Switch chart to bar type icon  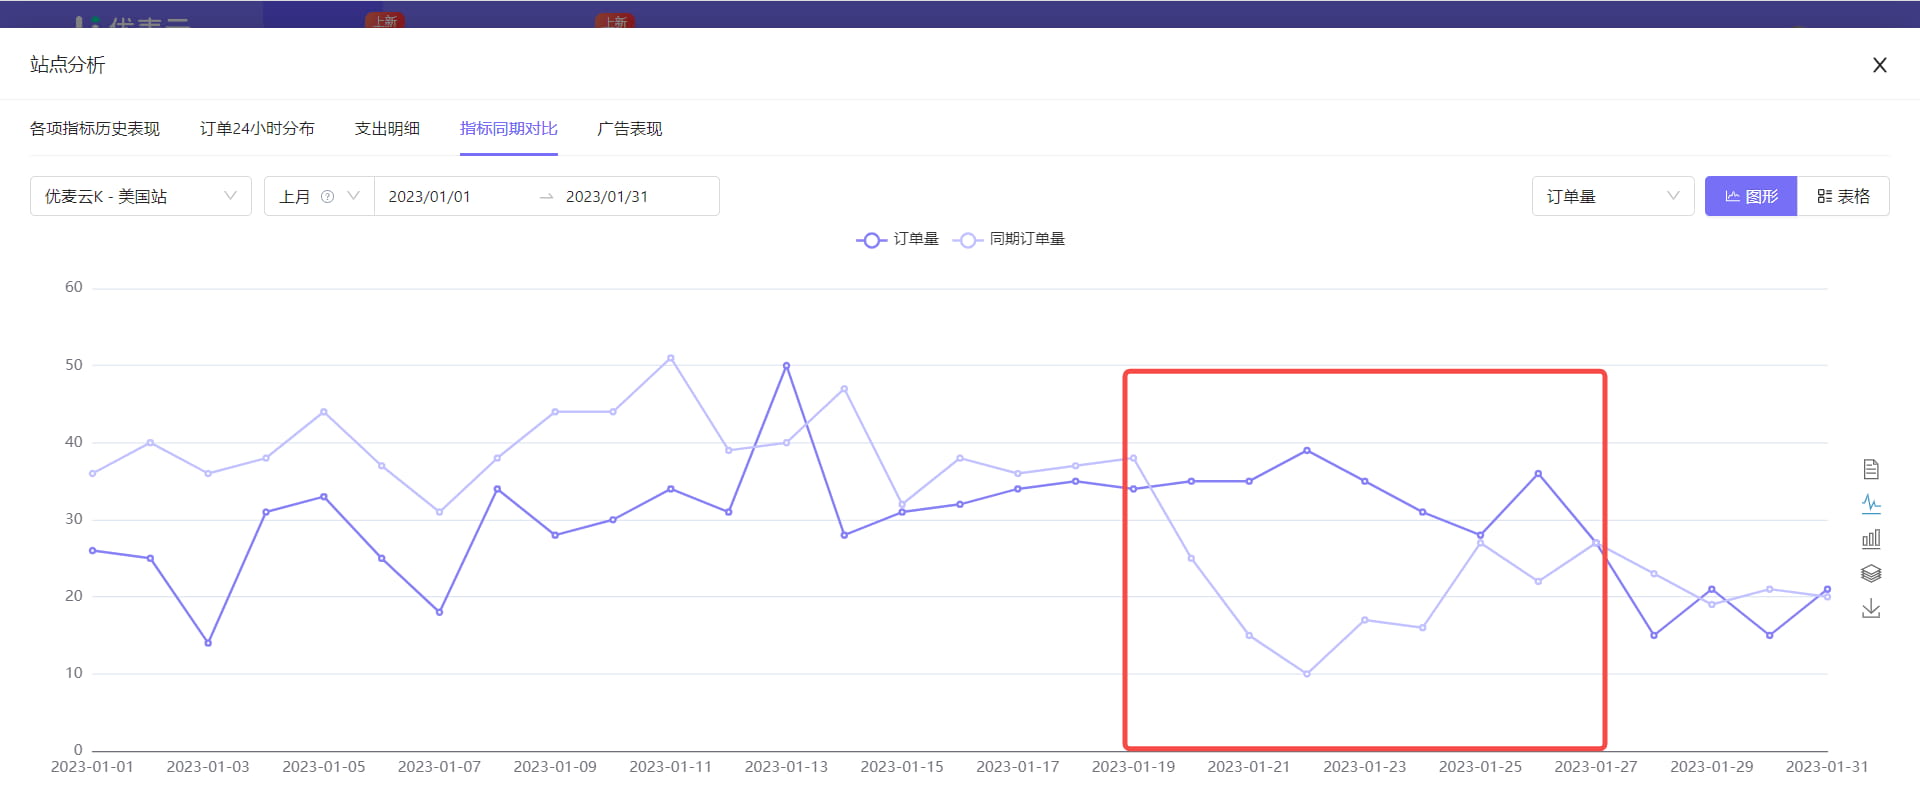point(1871,539)
